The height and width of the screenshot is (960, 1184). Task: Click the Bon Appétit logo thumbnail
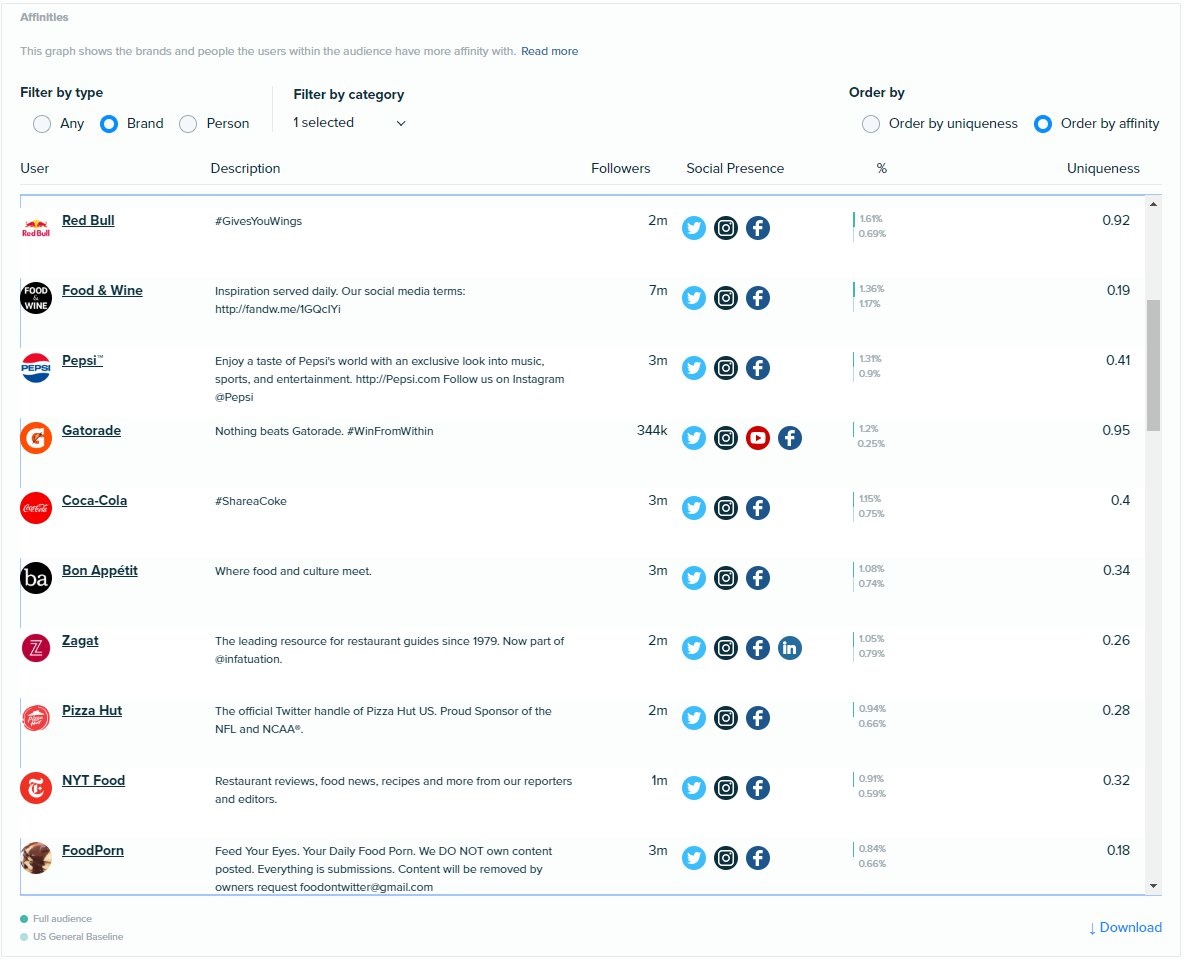[35, 578]
